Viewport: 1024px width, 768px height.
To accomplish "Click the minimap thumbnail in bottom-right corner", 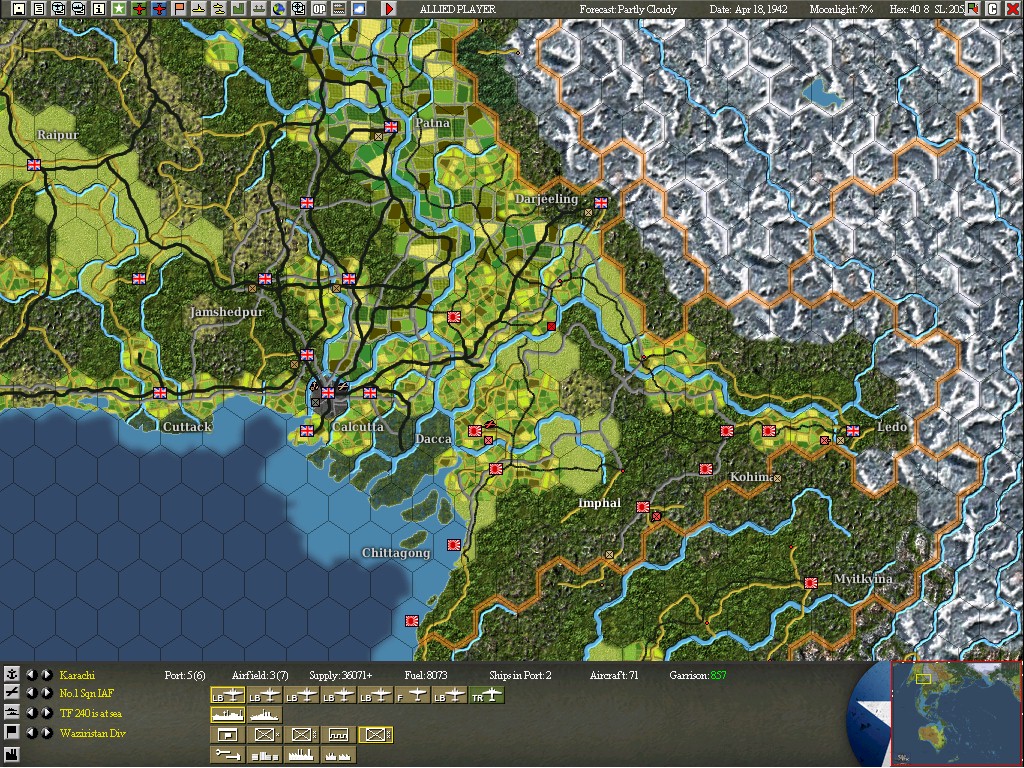I will click(x=955, y=713).
